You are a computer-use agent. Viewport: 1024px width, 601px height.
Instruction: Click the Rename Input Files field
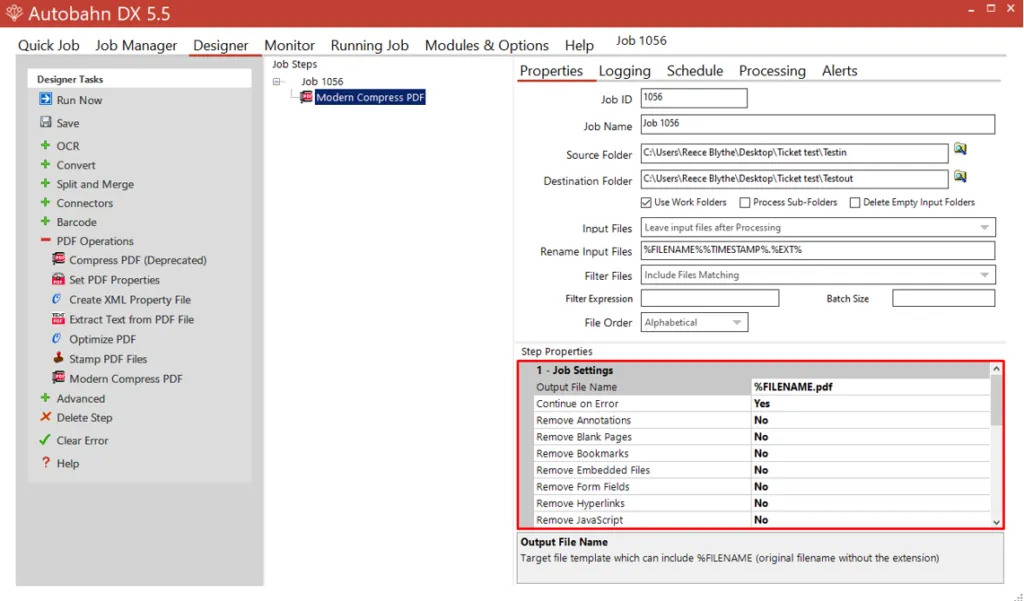point(818,250)
